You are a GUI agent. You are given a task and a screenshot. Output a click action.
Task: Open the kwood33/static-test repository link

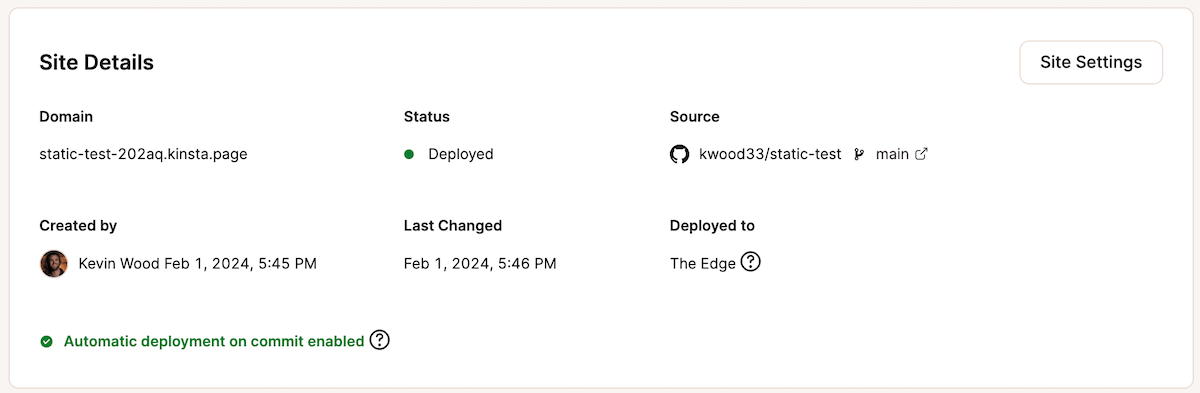pyautogui.click(x=770, y=154)
